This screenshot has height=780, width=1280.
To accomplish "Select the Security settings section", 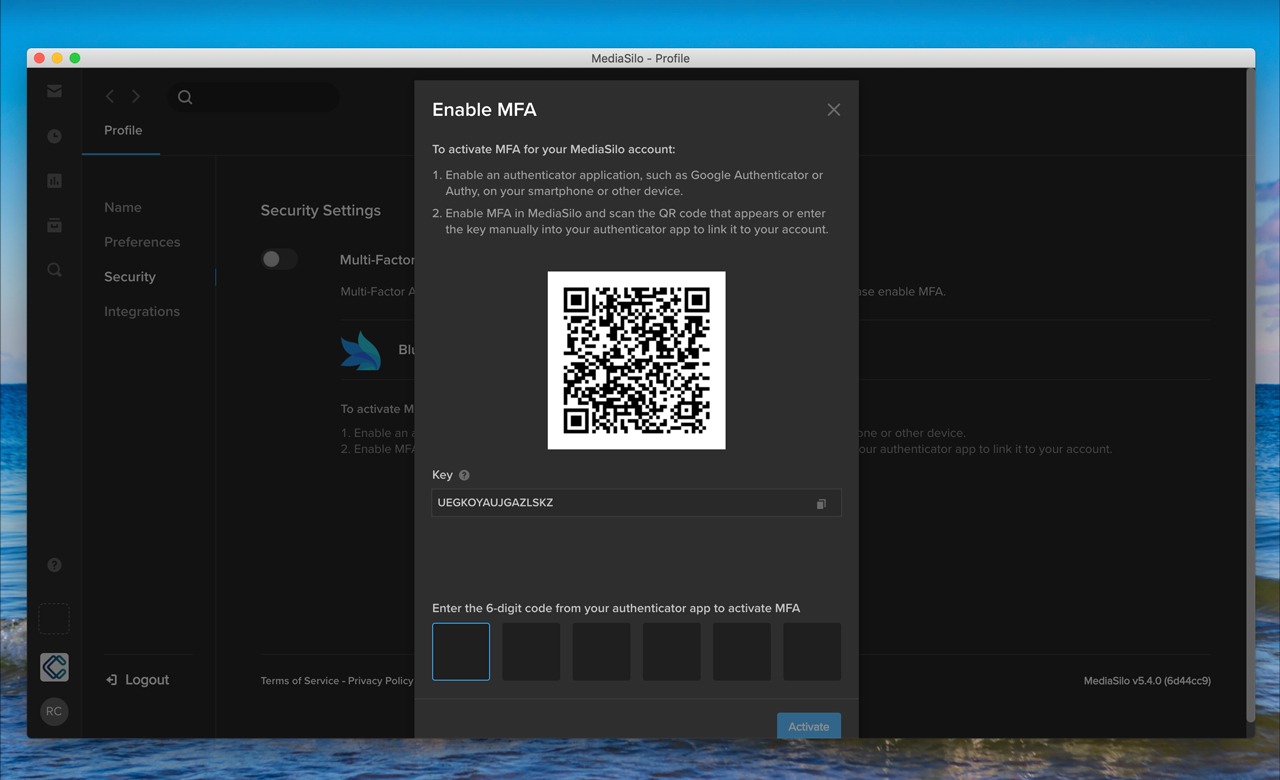I will click(x=130, y=277).
